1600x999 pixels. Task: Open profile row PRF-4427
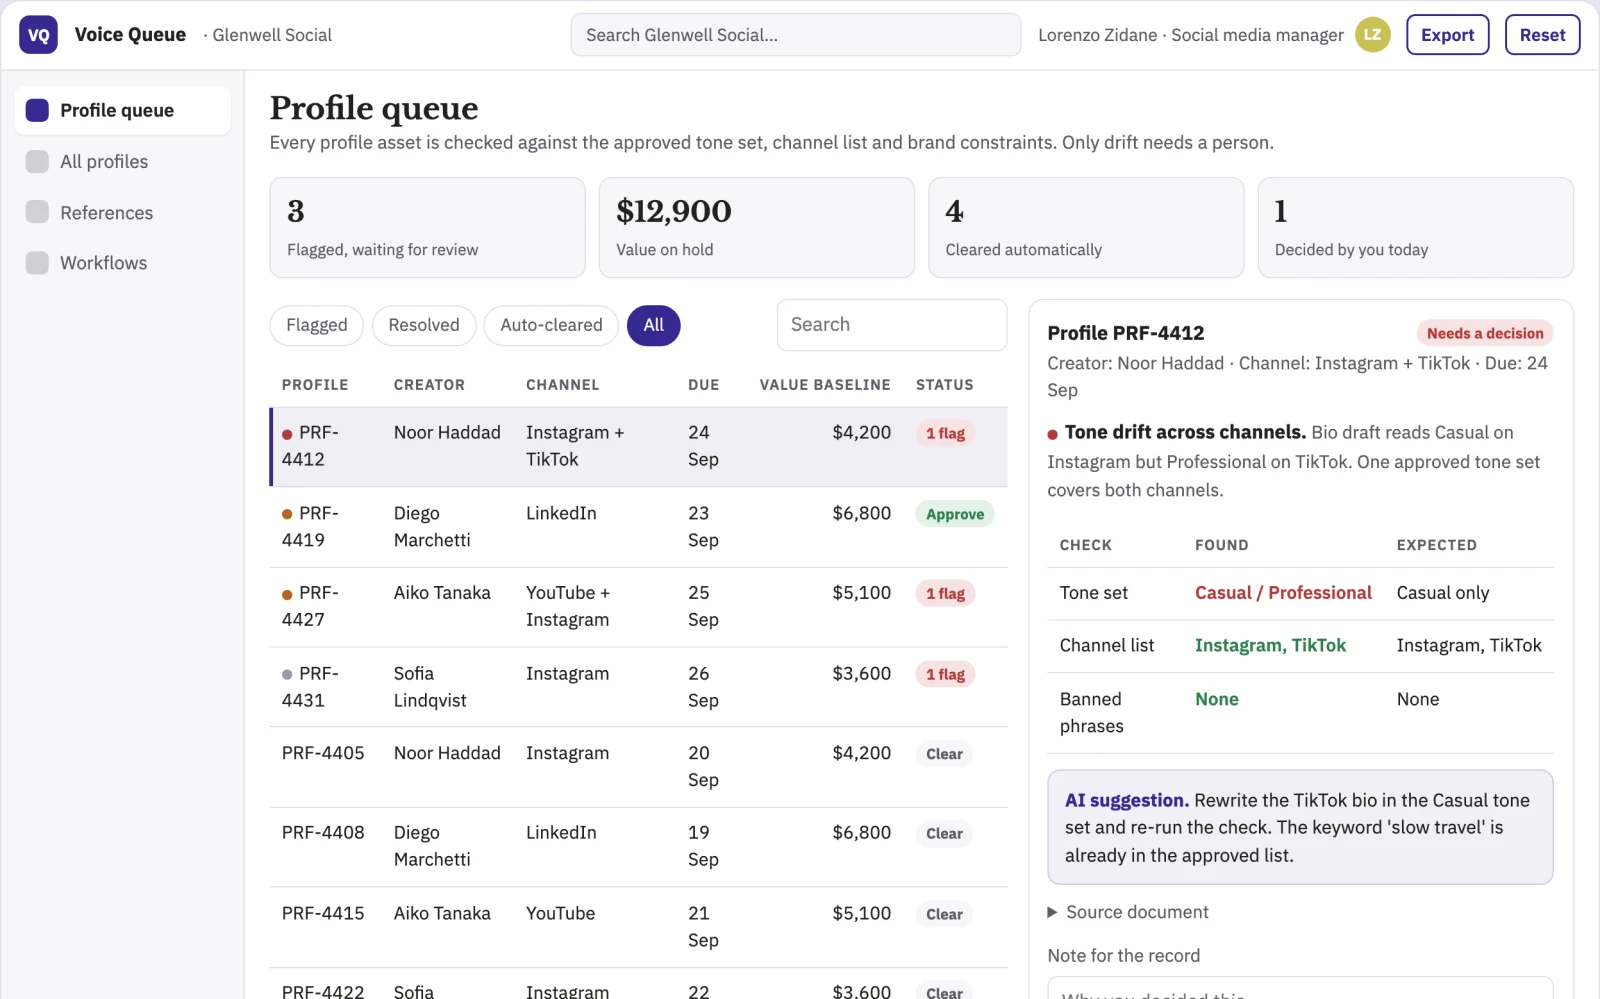[638, 607]
